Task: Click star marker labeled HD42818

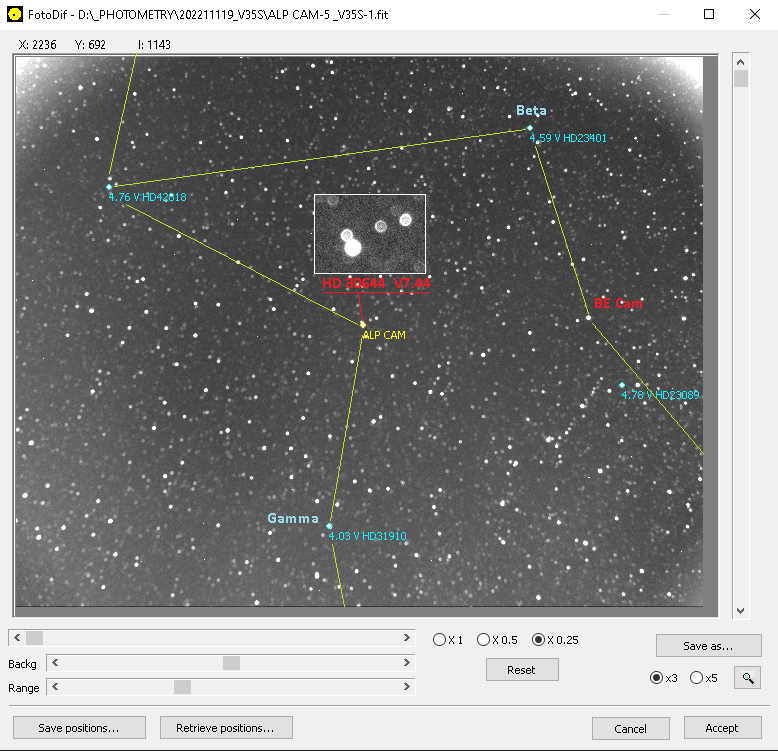Action: [109, 186]
